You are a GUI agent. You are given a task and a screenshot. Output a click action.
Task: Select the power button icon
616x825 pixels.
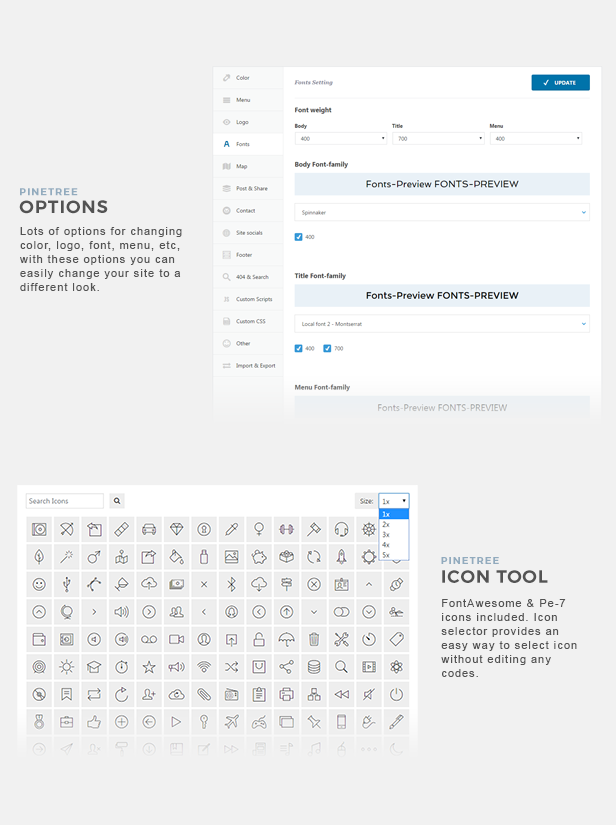point(396,694)
